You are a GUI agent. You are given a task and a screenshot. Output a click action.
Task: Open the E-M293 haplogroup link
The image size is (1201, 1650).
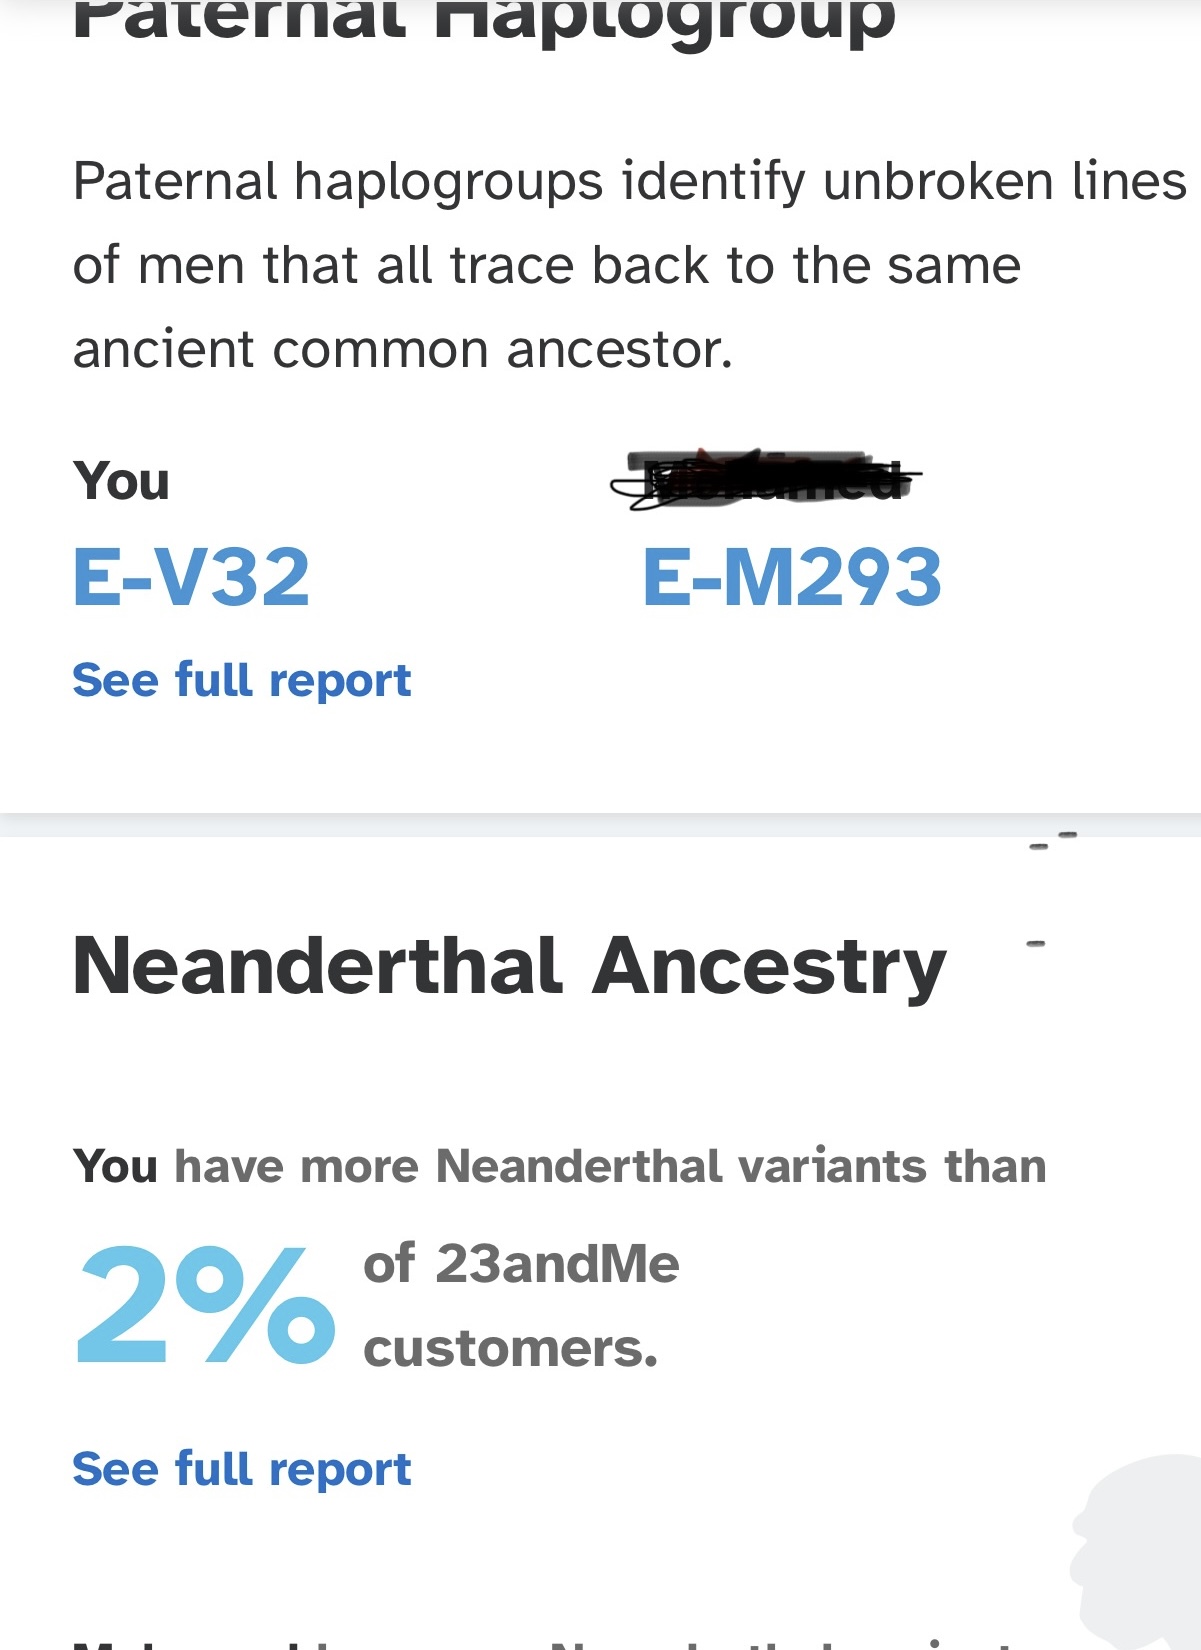click(791, 577)
